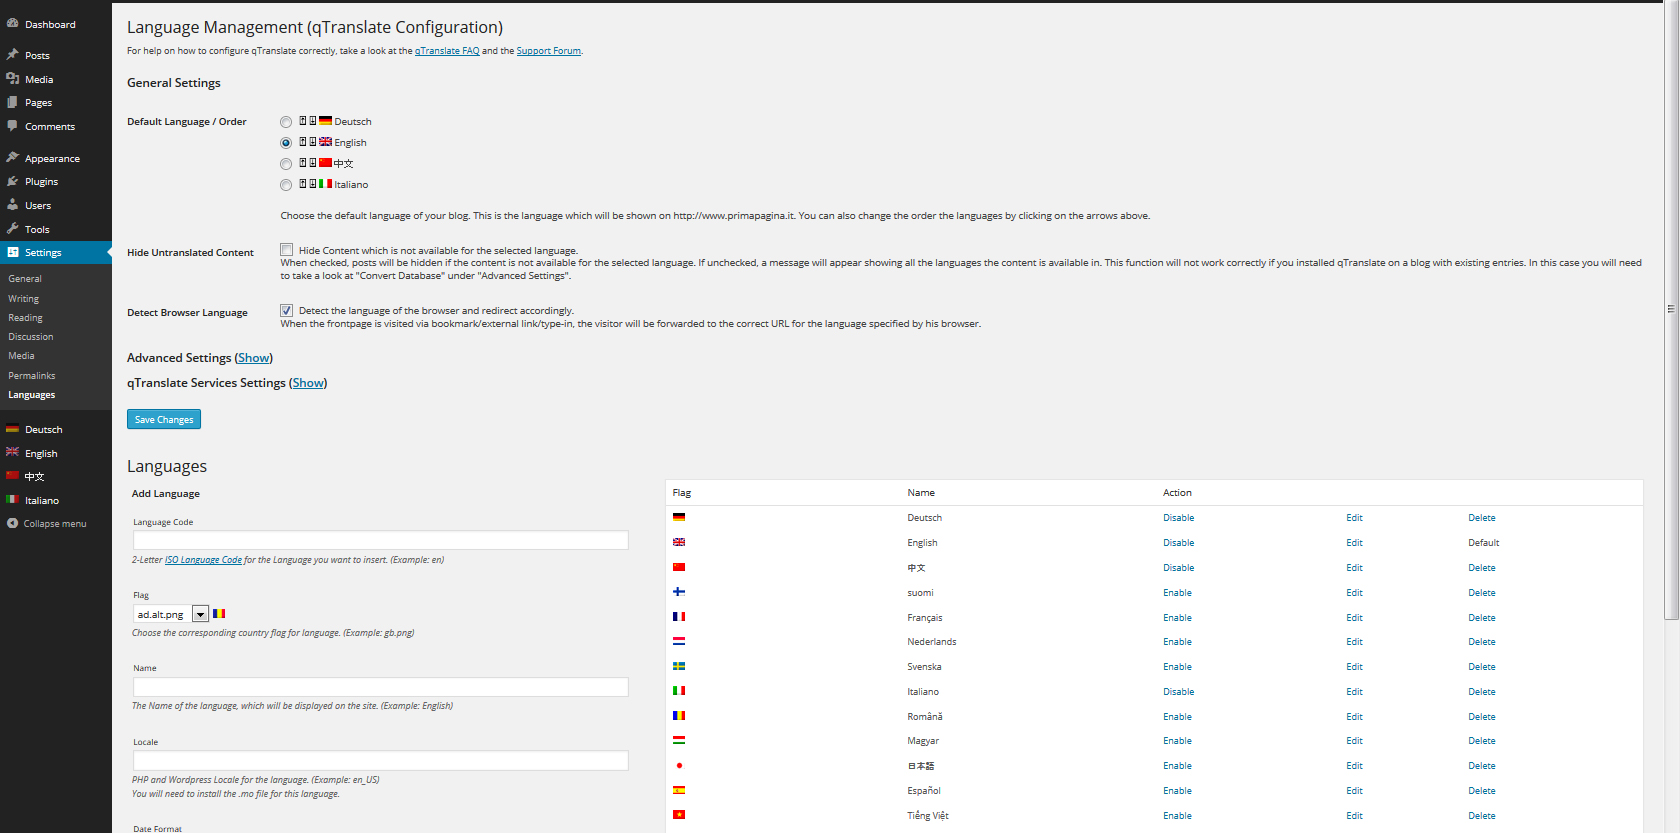1680x833 pixels.
Task: Select Deutsch as default language radio
Action: pyautogui.click(x=286, y=122)
